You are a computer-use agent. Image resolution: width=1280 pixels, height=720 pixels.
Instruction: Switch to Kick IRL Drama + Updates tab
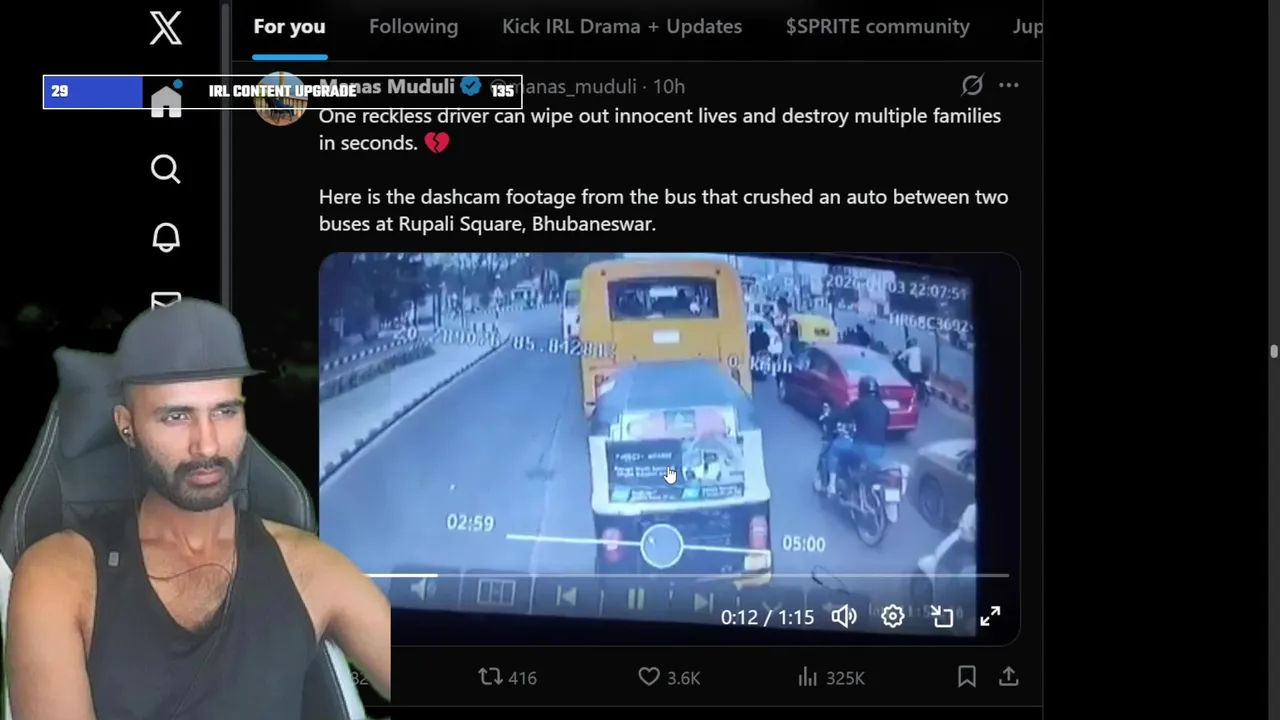622,27
